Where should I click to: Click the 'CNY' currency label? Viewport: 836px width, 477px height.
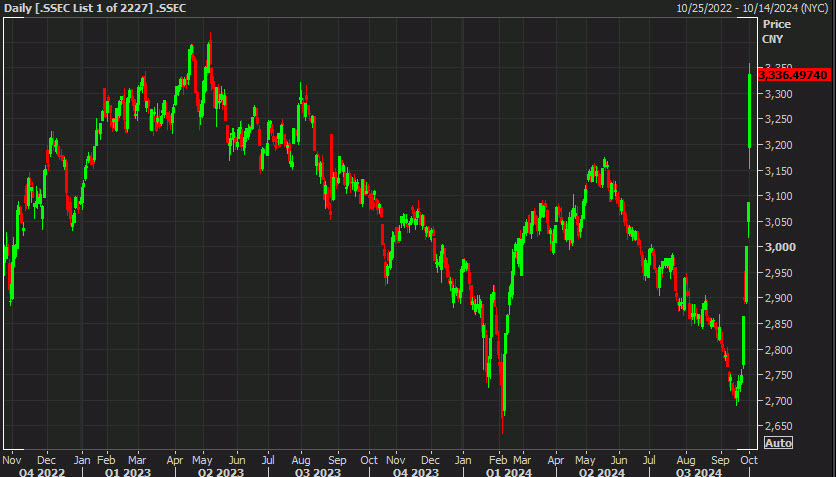coord(773,39)
